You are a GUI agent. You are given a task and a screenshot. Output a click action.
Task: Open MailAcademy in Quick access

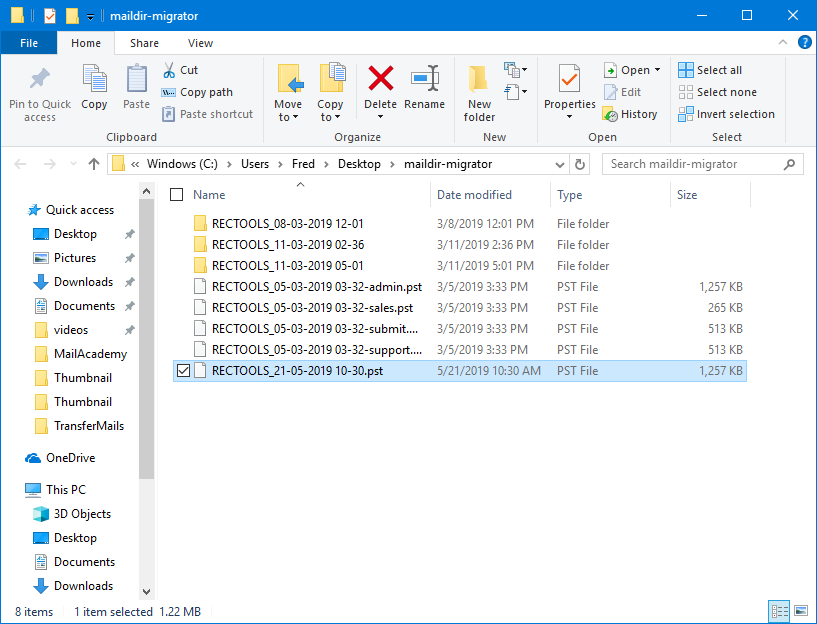pos(90,354)
